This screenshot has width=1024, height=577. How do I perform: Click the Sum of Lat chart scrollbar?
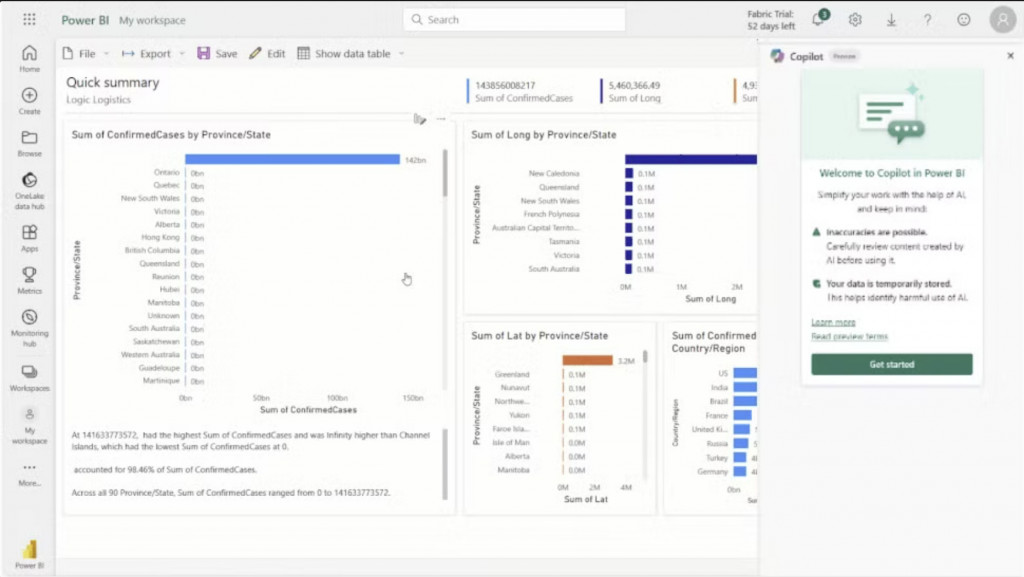coord(645,356)
